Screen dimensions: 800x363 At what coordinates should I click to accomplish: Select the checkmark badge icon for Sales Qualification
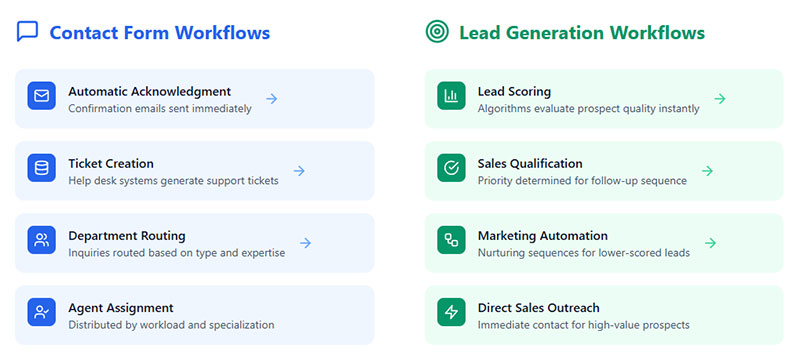click(x=451, y=168)
